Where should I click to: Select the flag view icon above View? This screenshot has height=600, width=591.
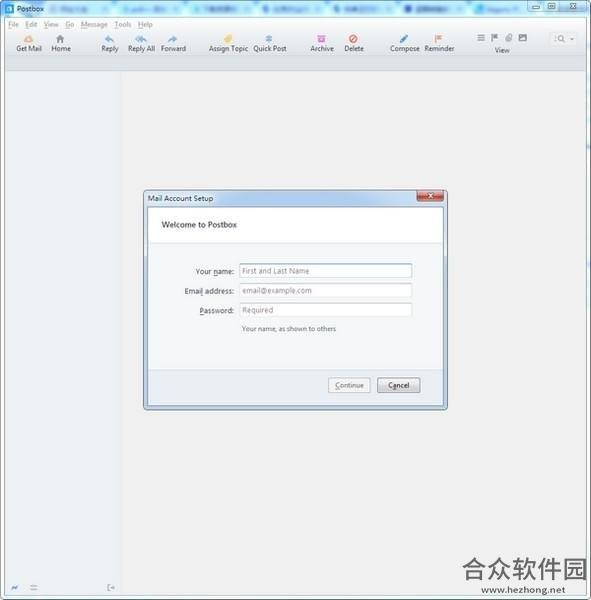coord(495,38)
